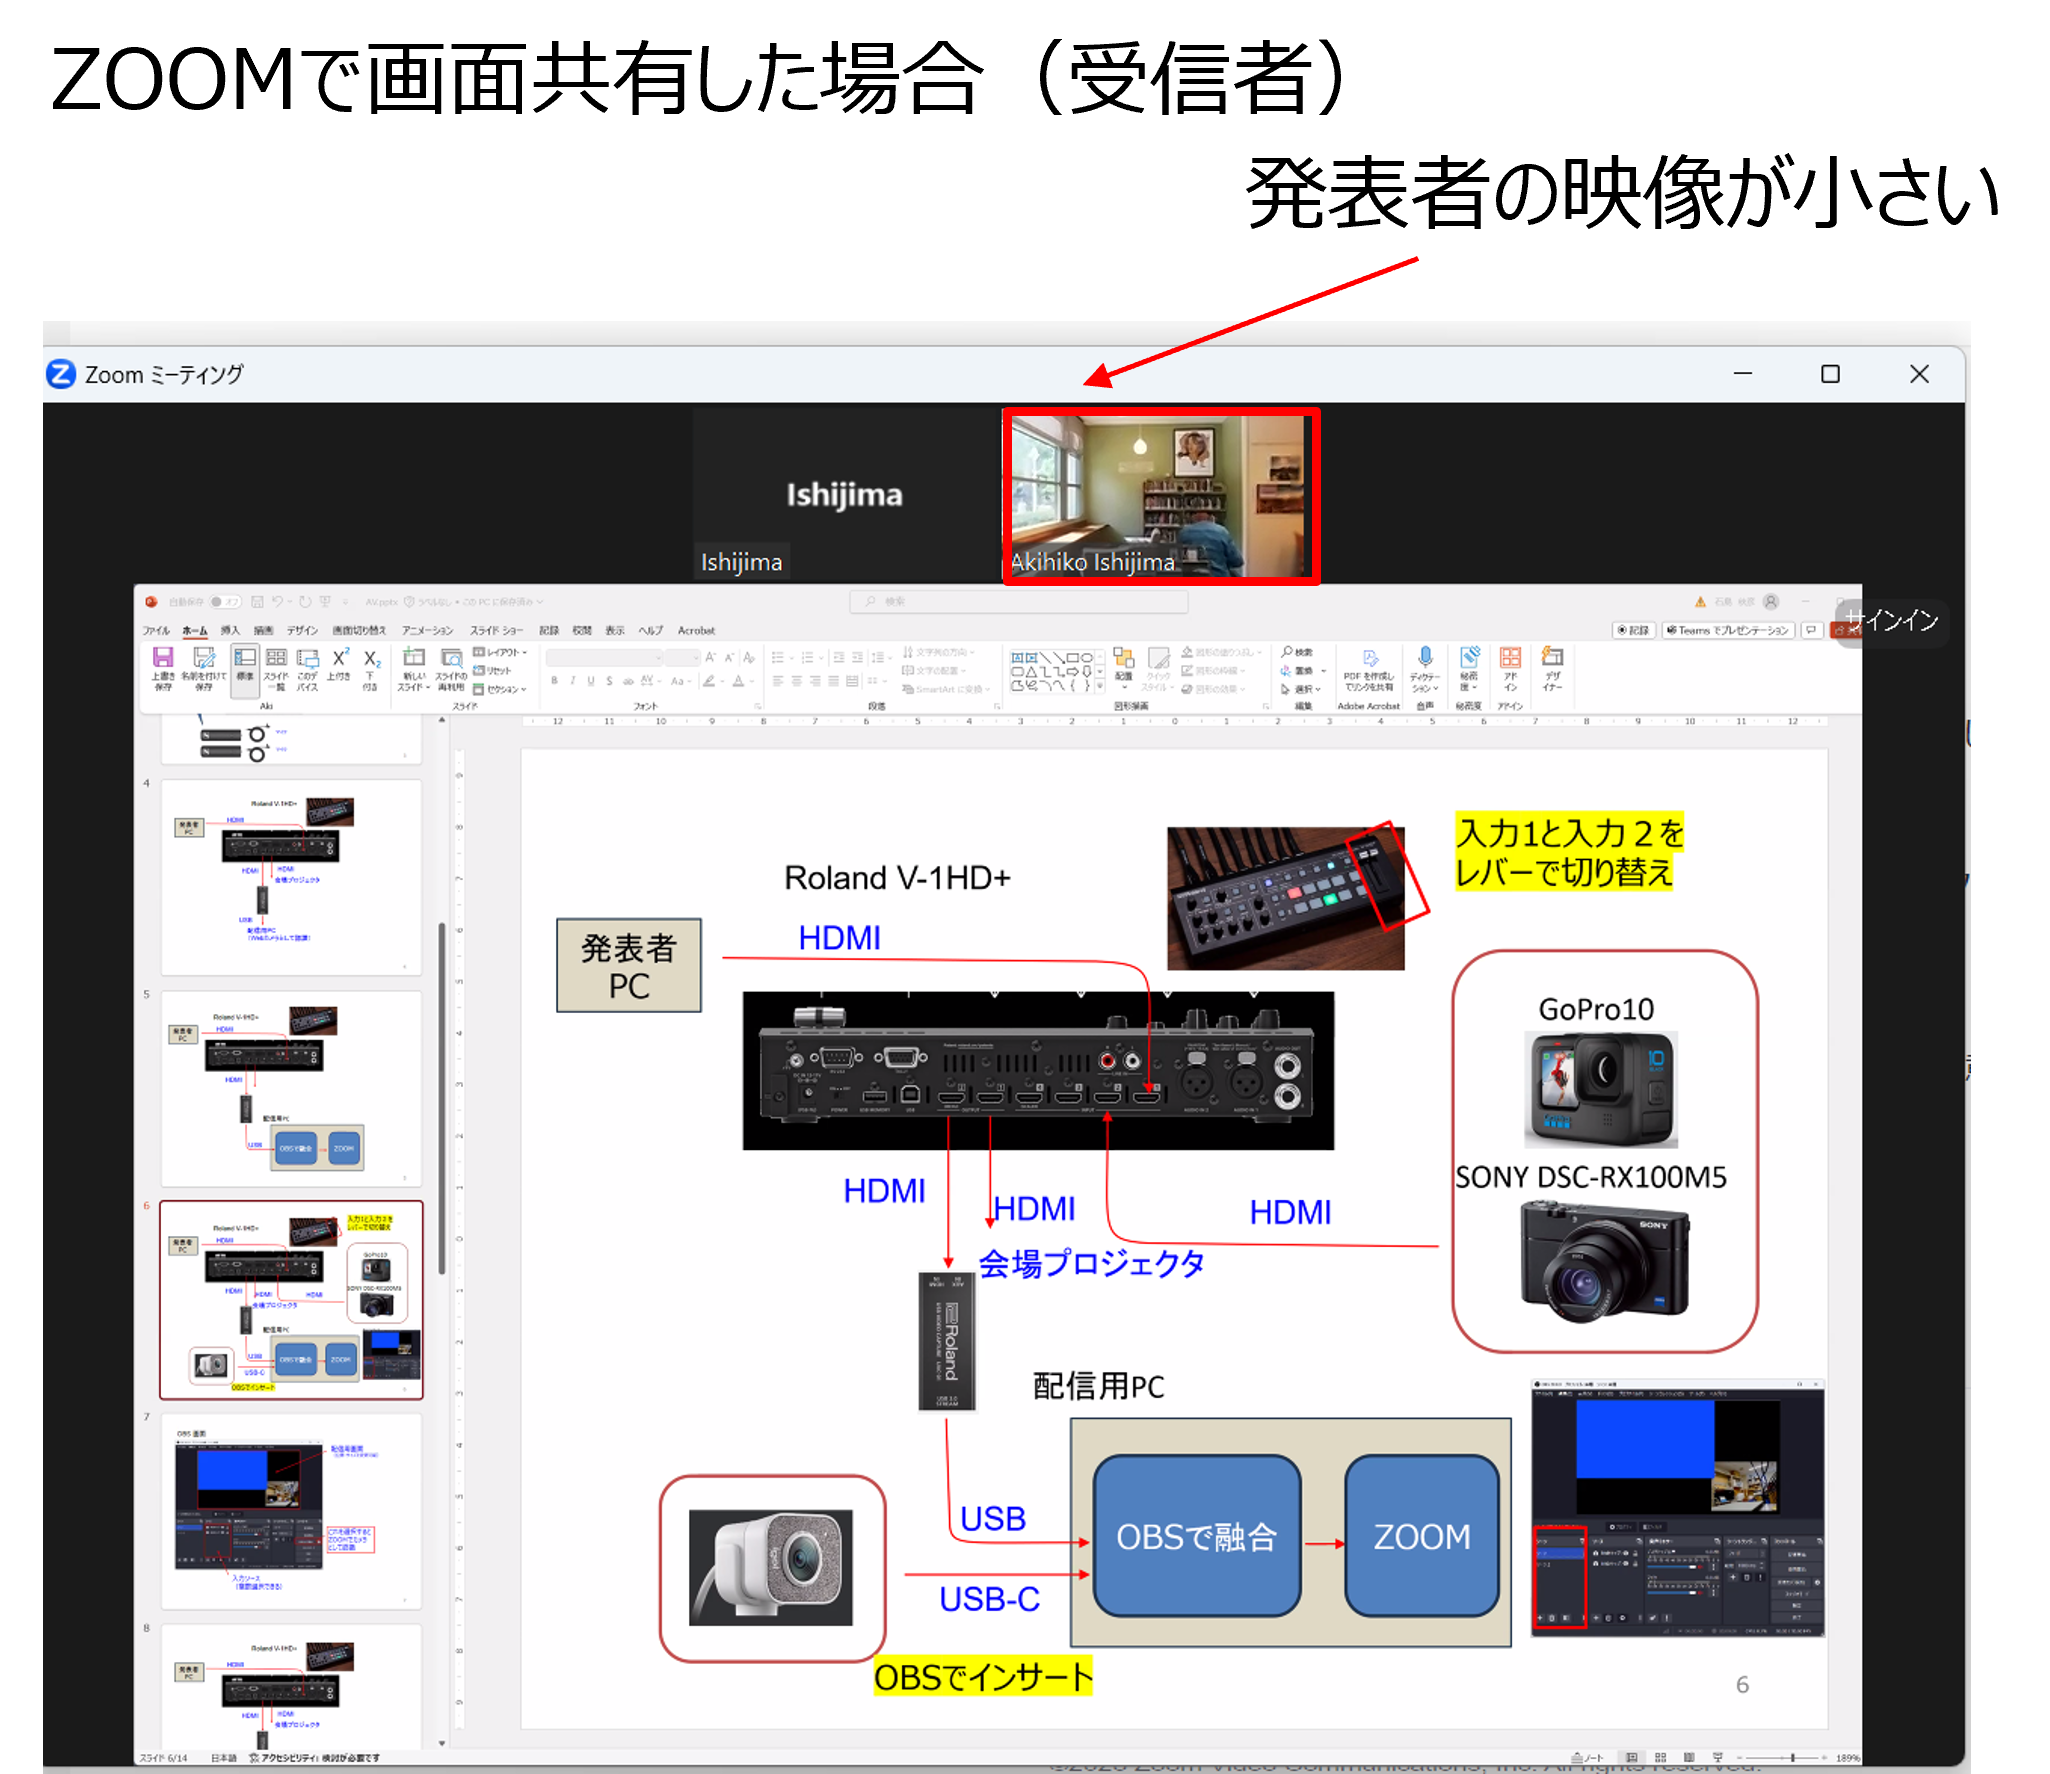Click Akihiko Ishijima's video tile
The height and width of the screenshot is (1774, 2050).
1160,496
